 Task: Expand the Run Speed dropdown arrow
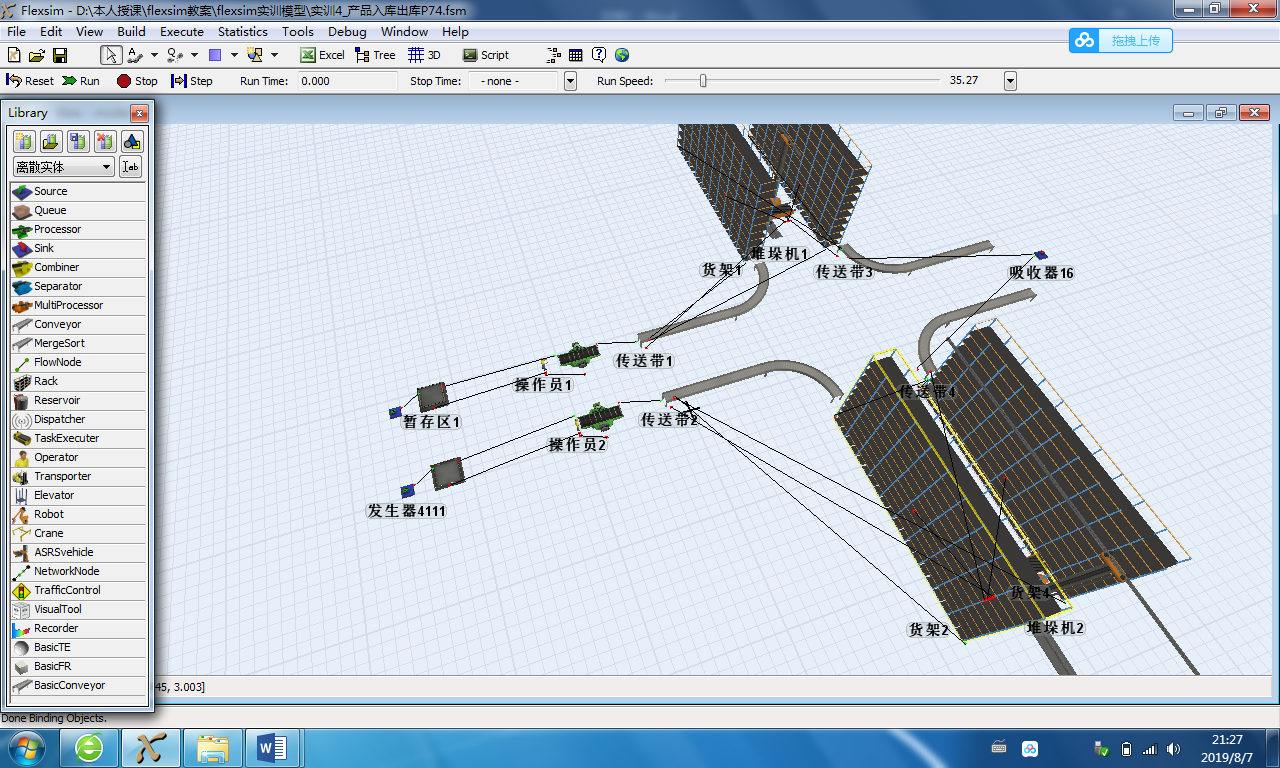pyautogui.click(x=1010, y=81)
